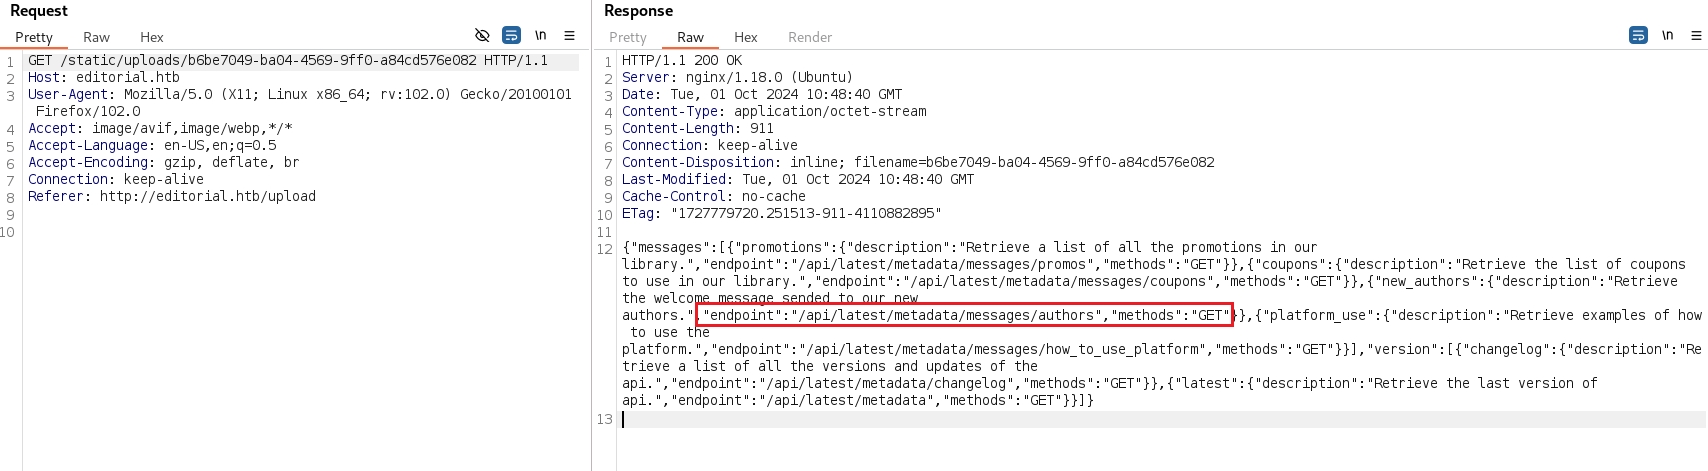Place cursor on empty response line 13
Image resolution: width=1708 pixels, height=471 pixels.
900,419
